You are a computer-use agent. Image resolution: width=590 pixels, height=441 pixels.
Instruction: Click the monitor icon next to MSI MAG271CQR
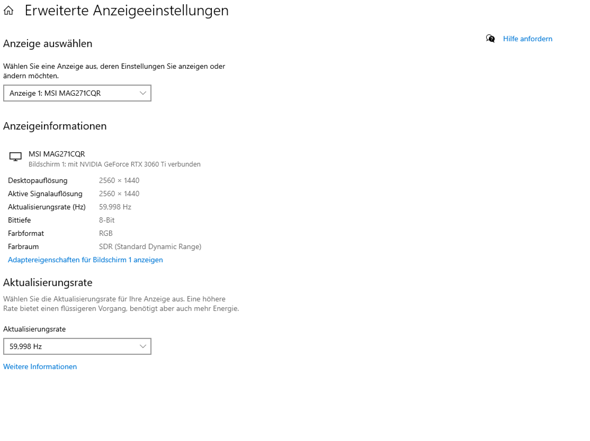point(15,157)
